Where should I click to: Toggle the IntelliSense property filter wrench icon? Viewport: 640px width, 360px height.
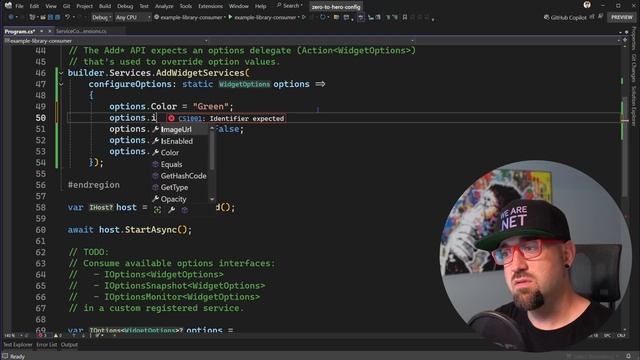(x=171, y=210)
